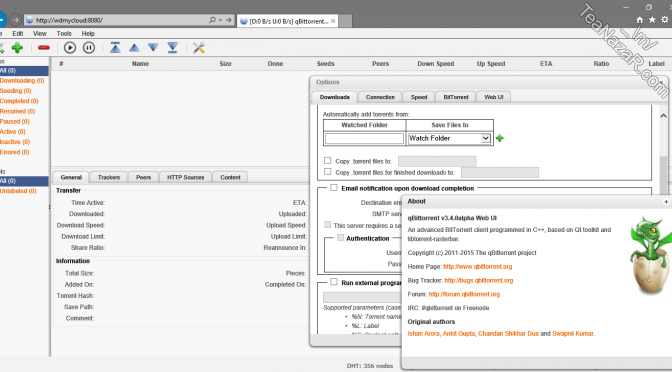Click the address bar search magnifier icon
672x372 pixels.
(x=212, y=20)
